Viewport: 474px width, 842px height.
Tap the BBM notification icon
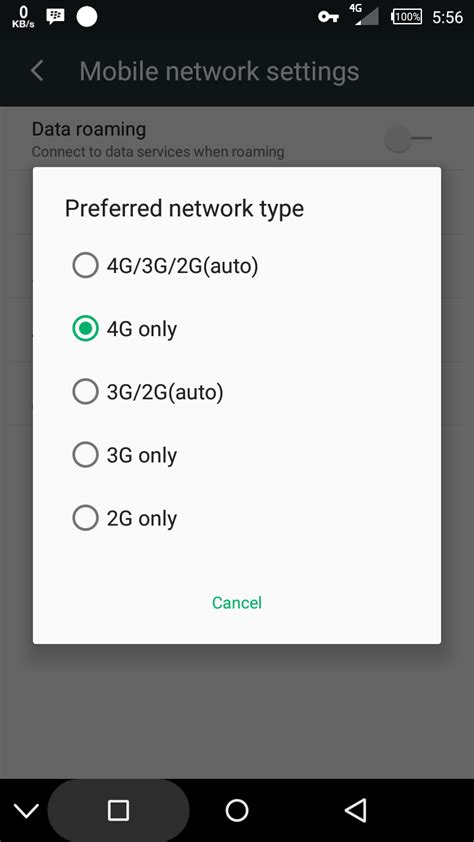(x=55, y=16)
